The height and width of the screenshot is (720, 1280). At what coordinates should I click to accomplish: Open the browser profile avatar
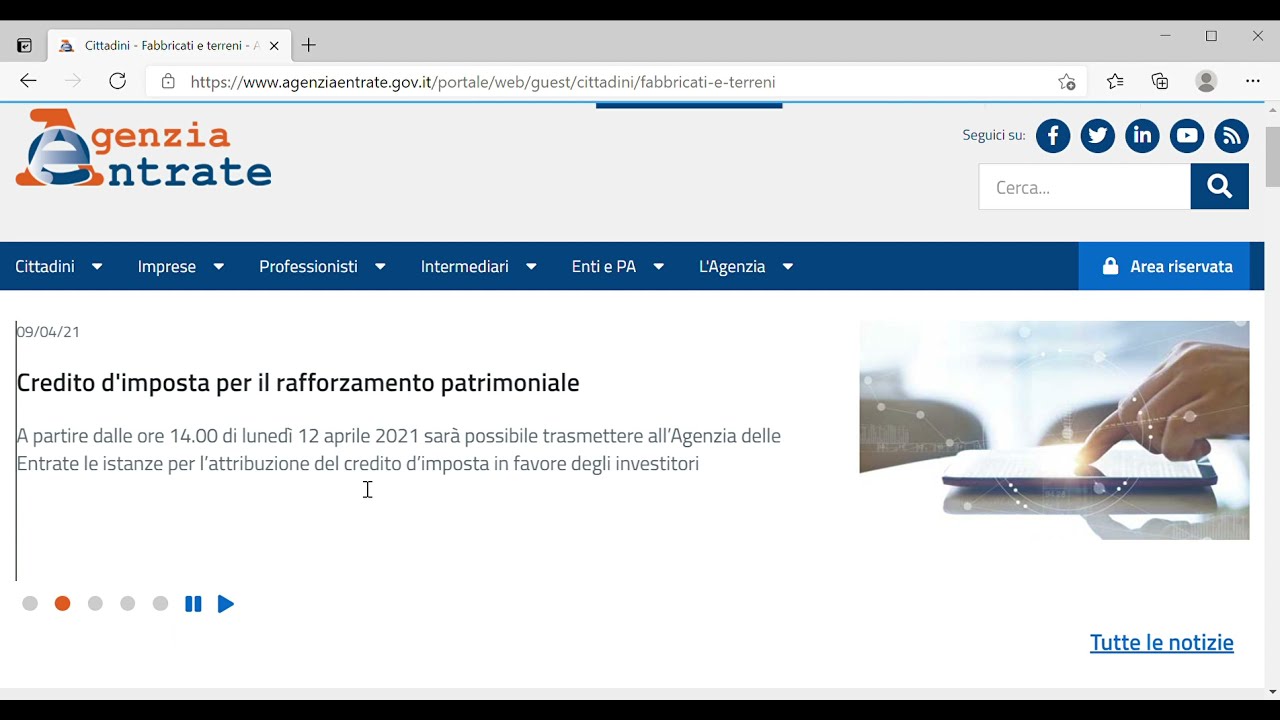pos(1206,82)
